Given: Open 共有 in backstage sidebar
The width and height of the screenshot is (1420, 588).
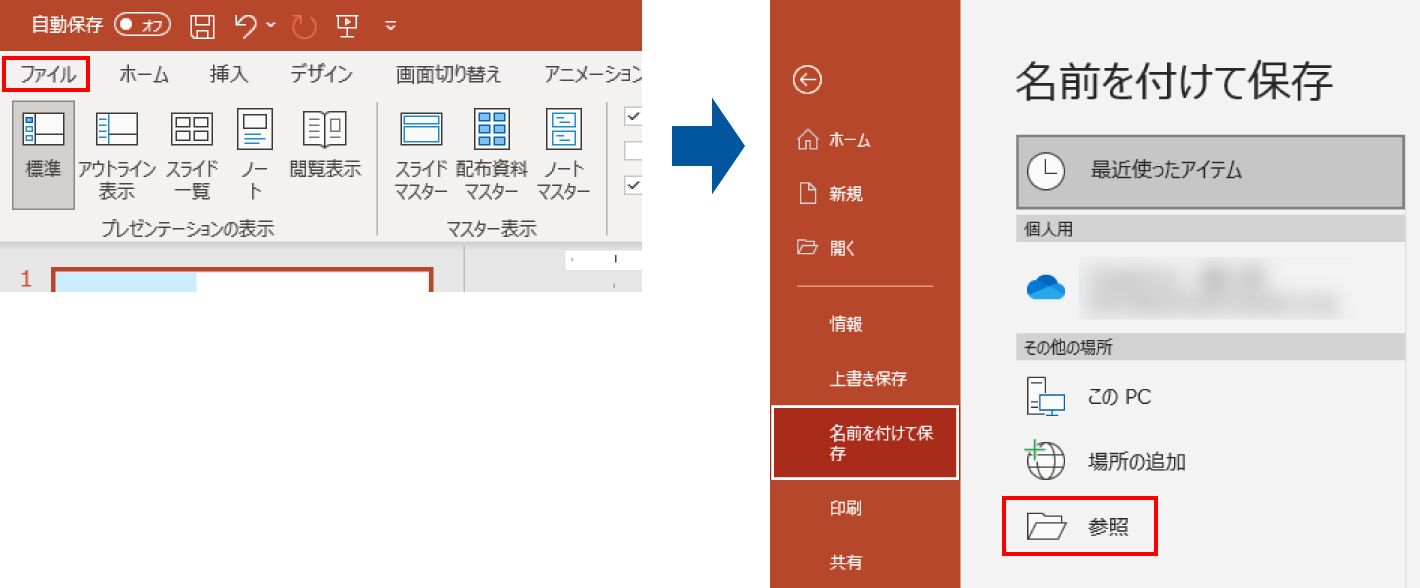Looking at the screenshot, I should 846,562.
